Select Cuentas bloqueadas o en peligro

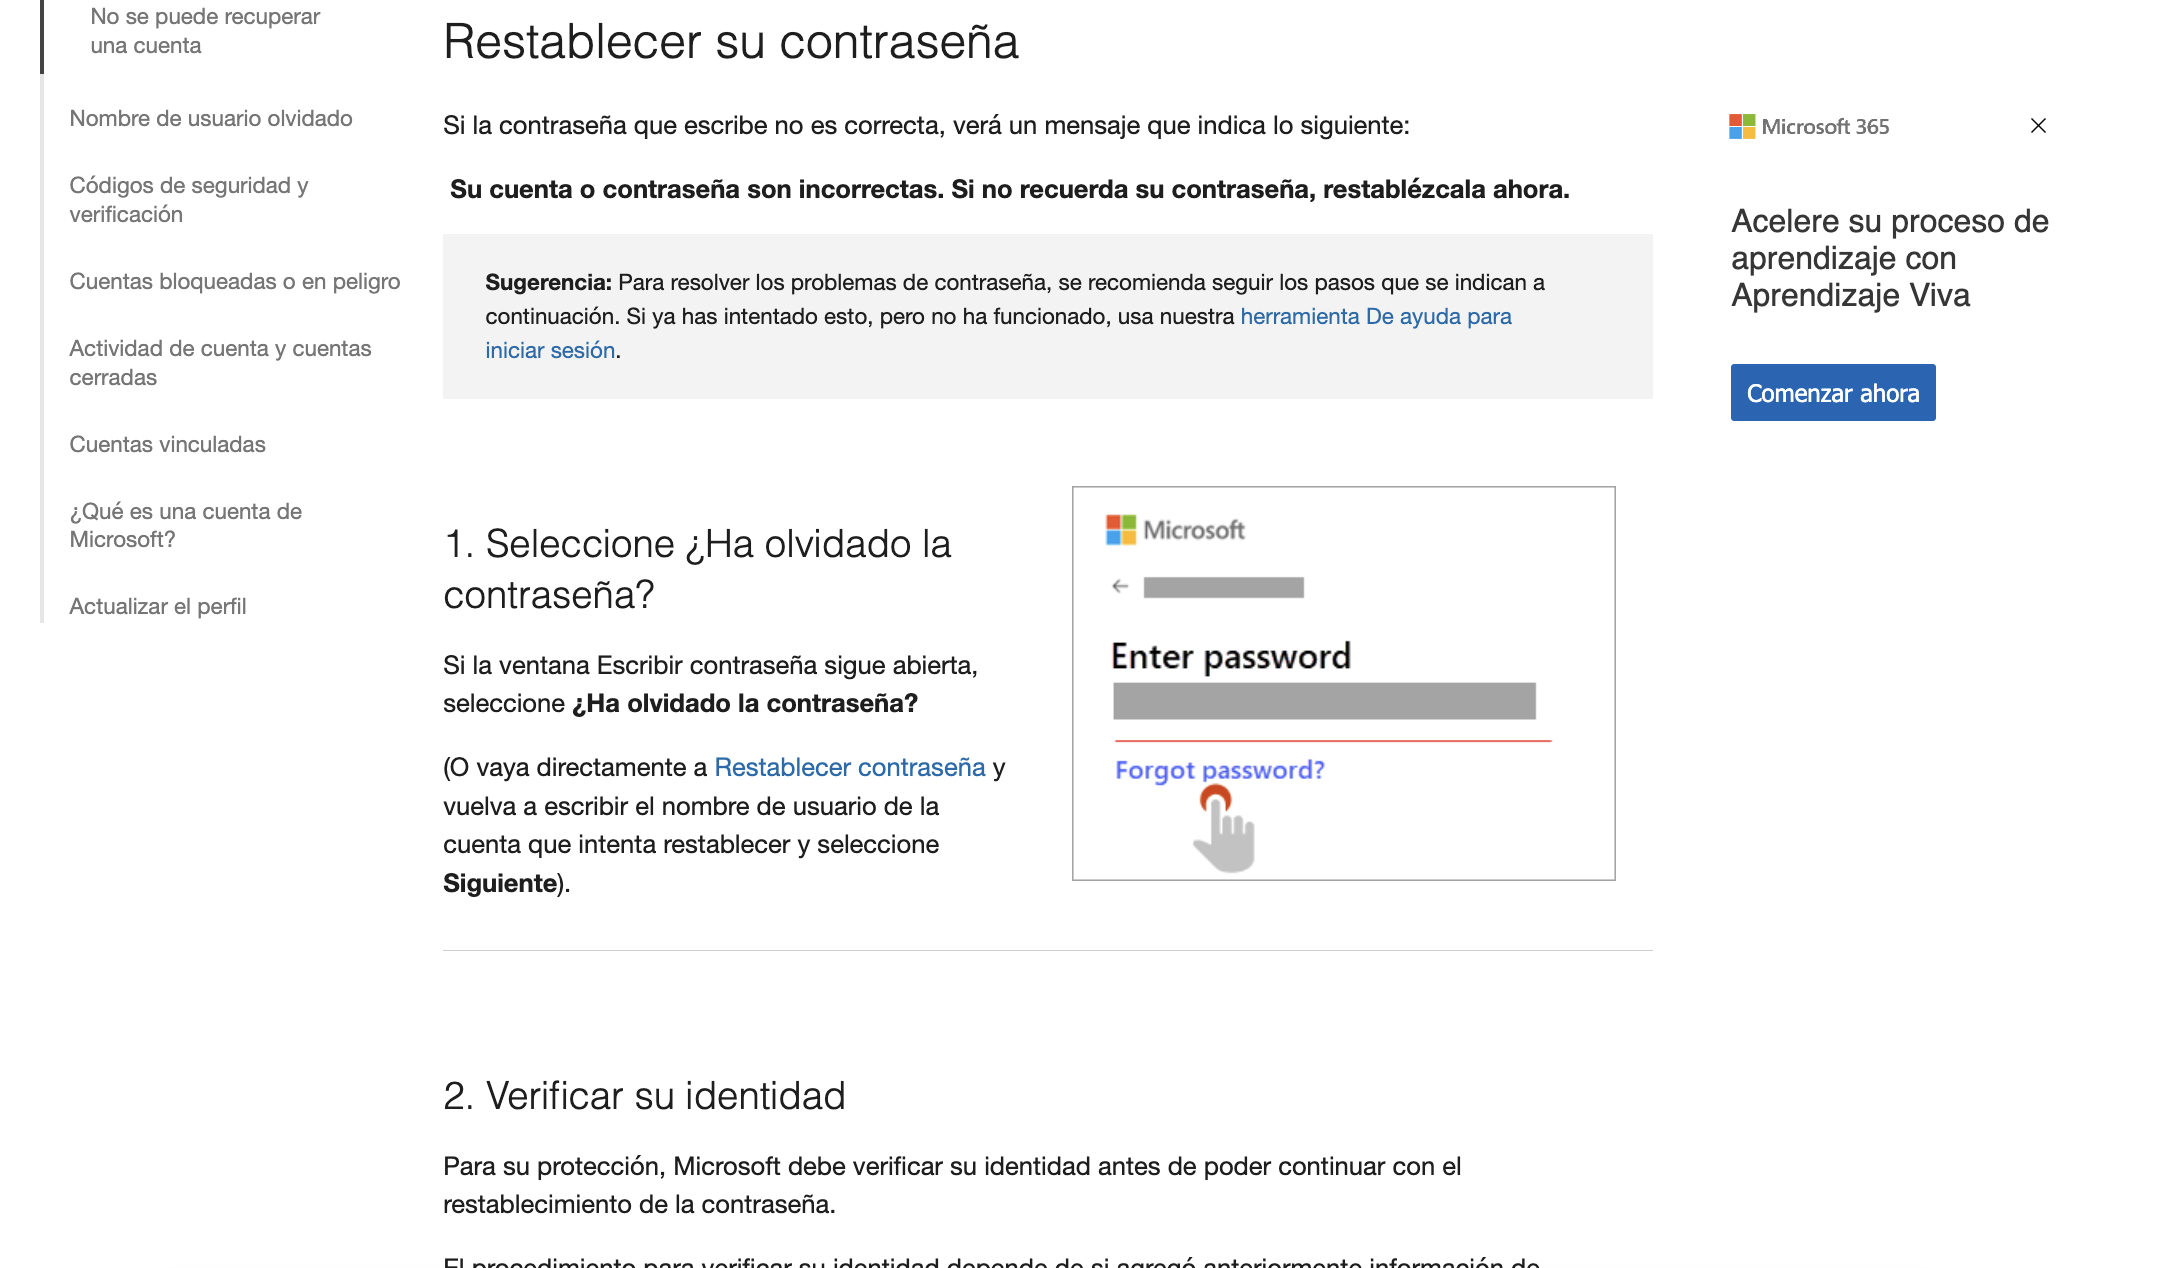[x=235, y=282]
